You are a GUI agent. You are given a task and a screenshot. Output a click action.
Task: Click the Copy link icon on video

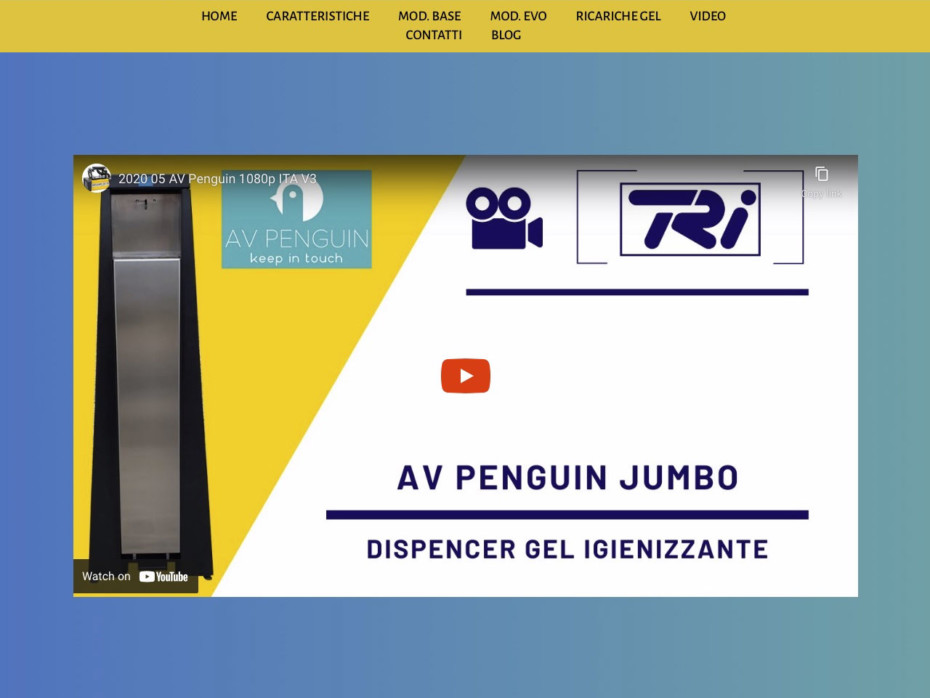[821, 180]
